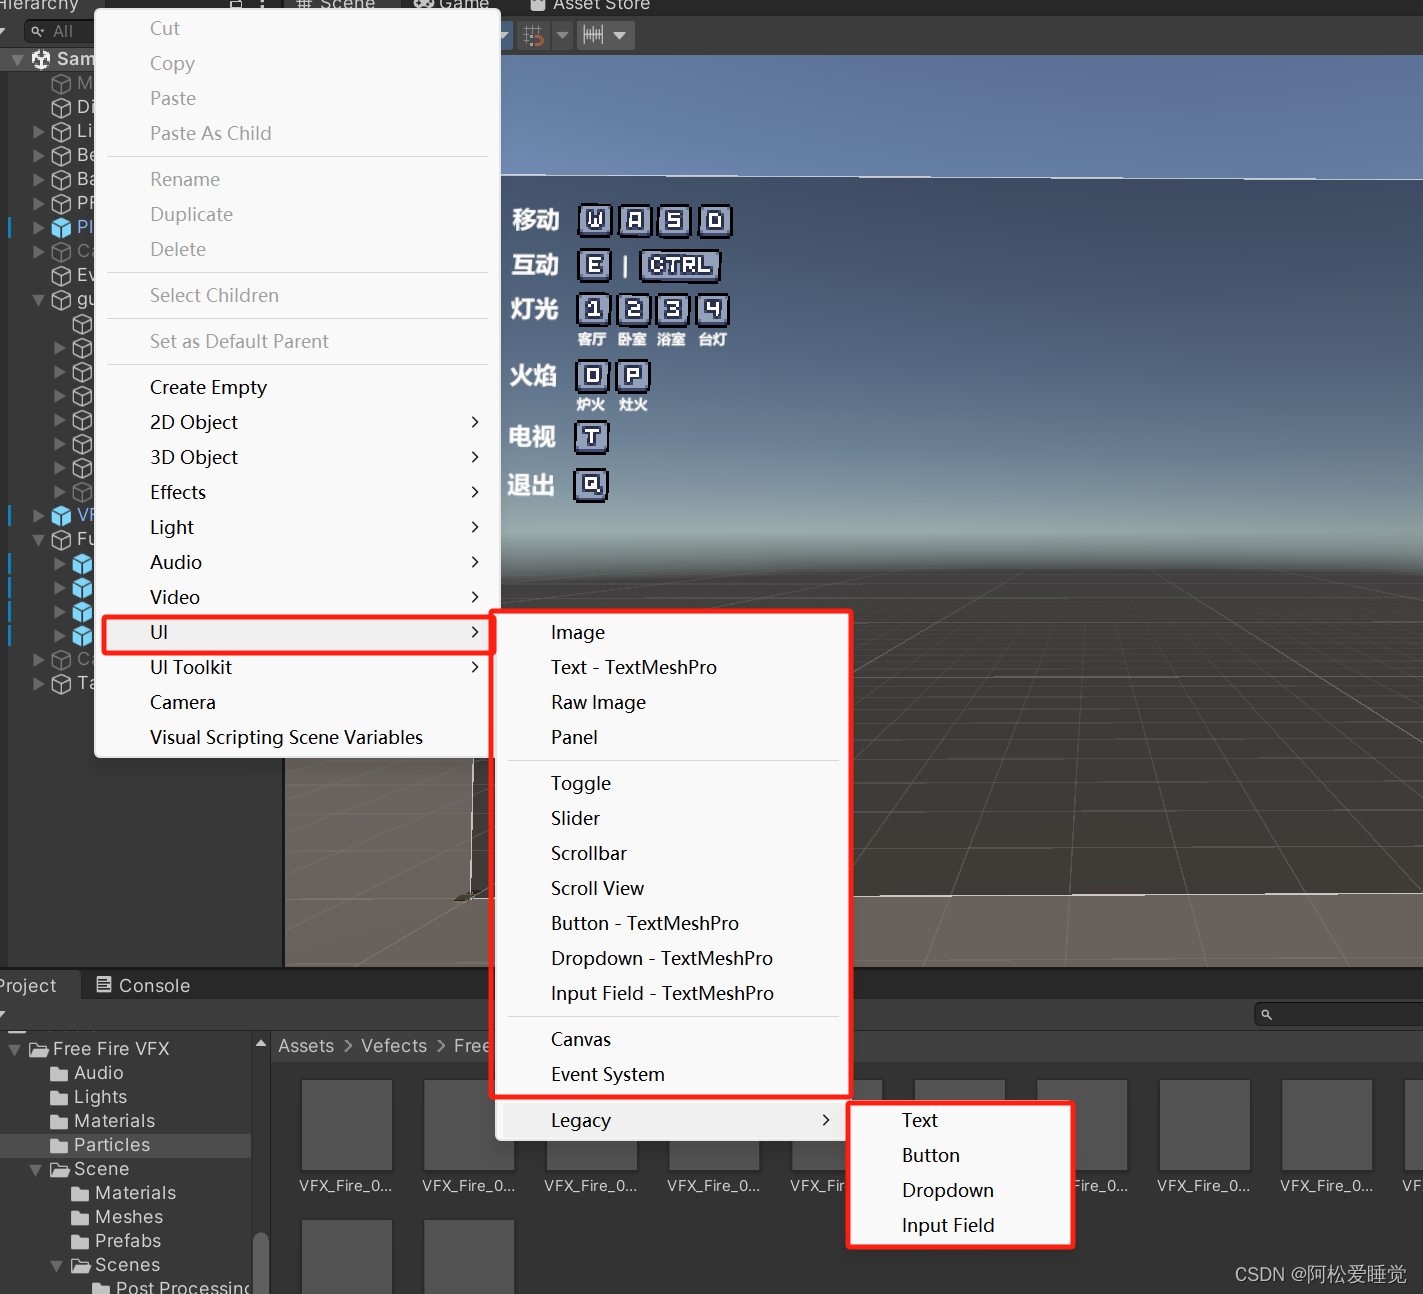The width and height of the screenshot is (1423, 1294).
Task: Create a UI Toggle
Action: click(x=672, y=783)
